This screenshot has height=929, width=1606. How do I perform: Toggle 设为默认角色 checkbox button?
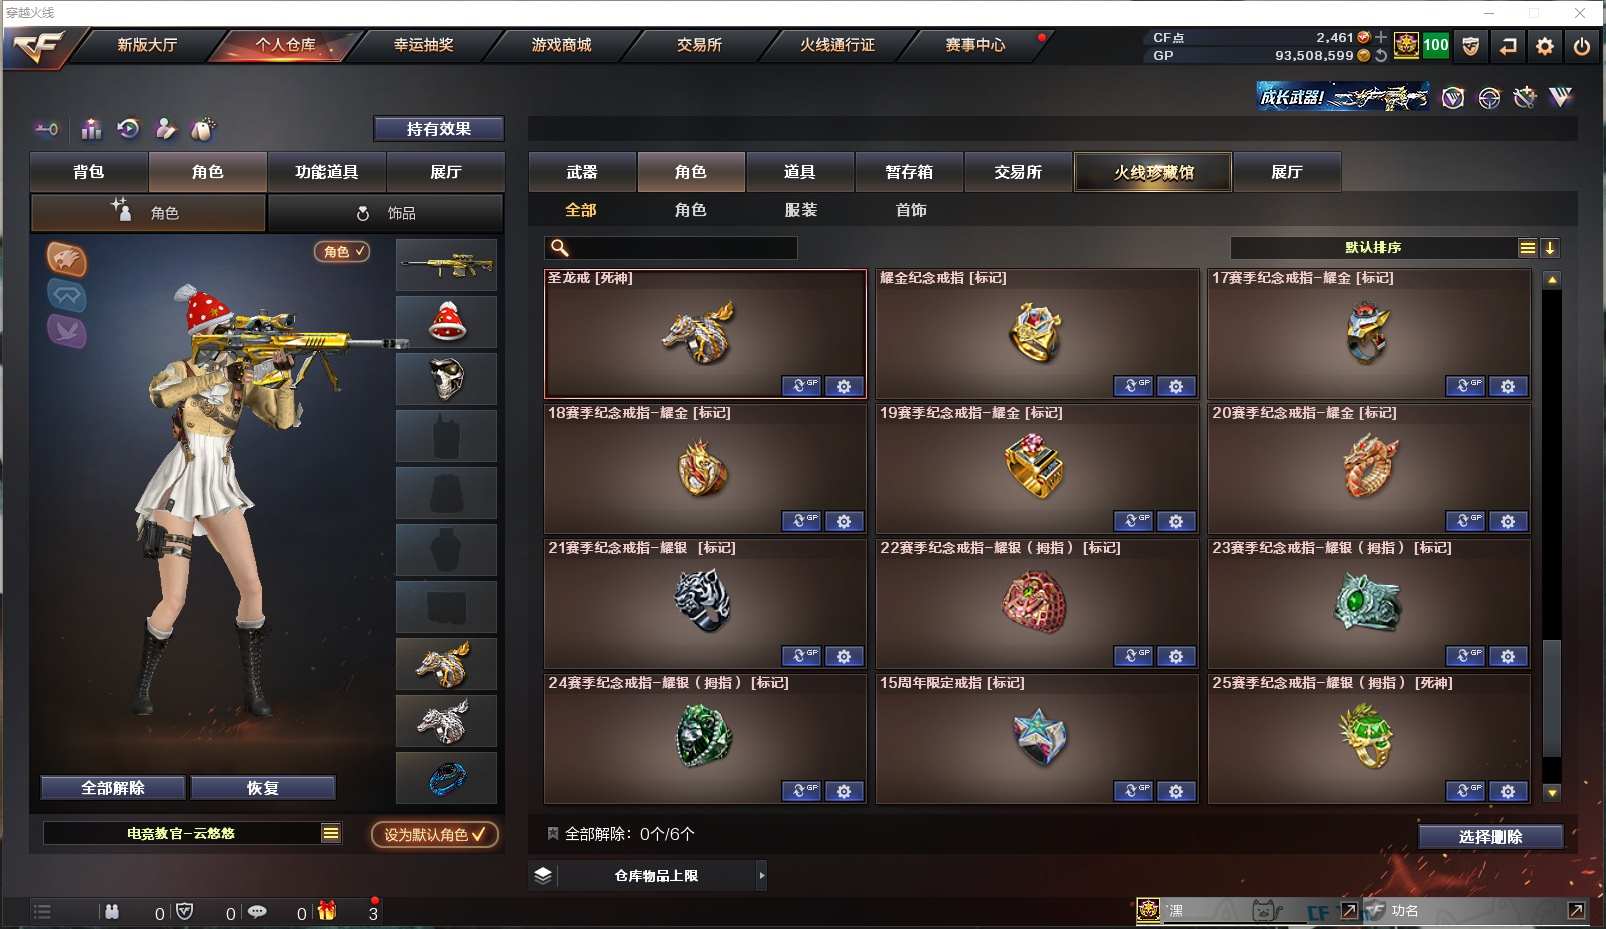435,834
